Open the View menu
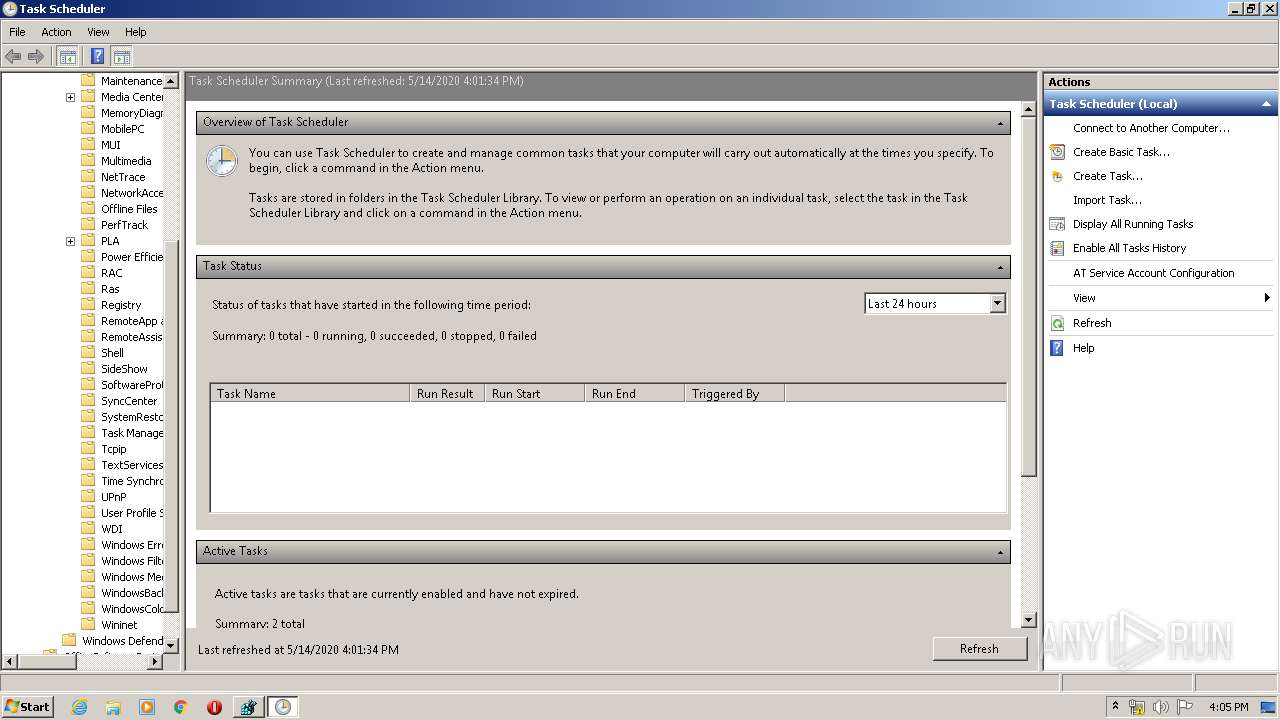 click(x=98, y=32)
